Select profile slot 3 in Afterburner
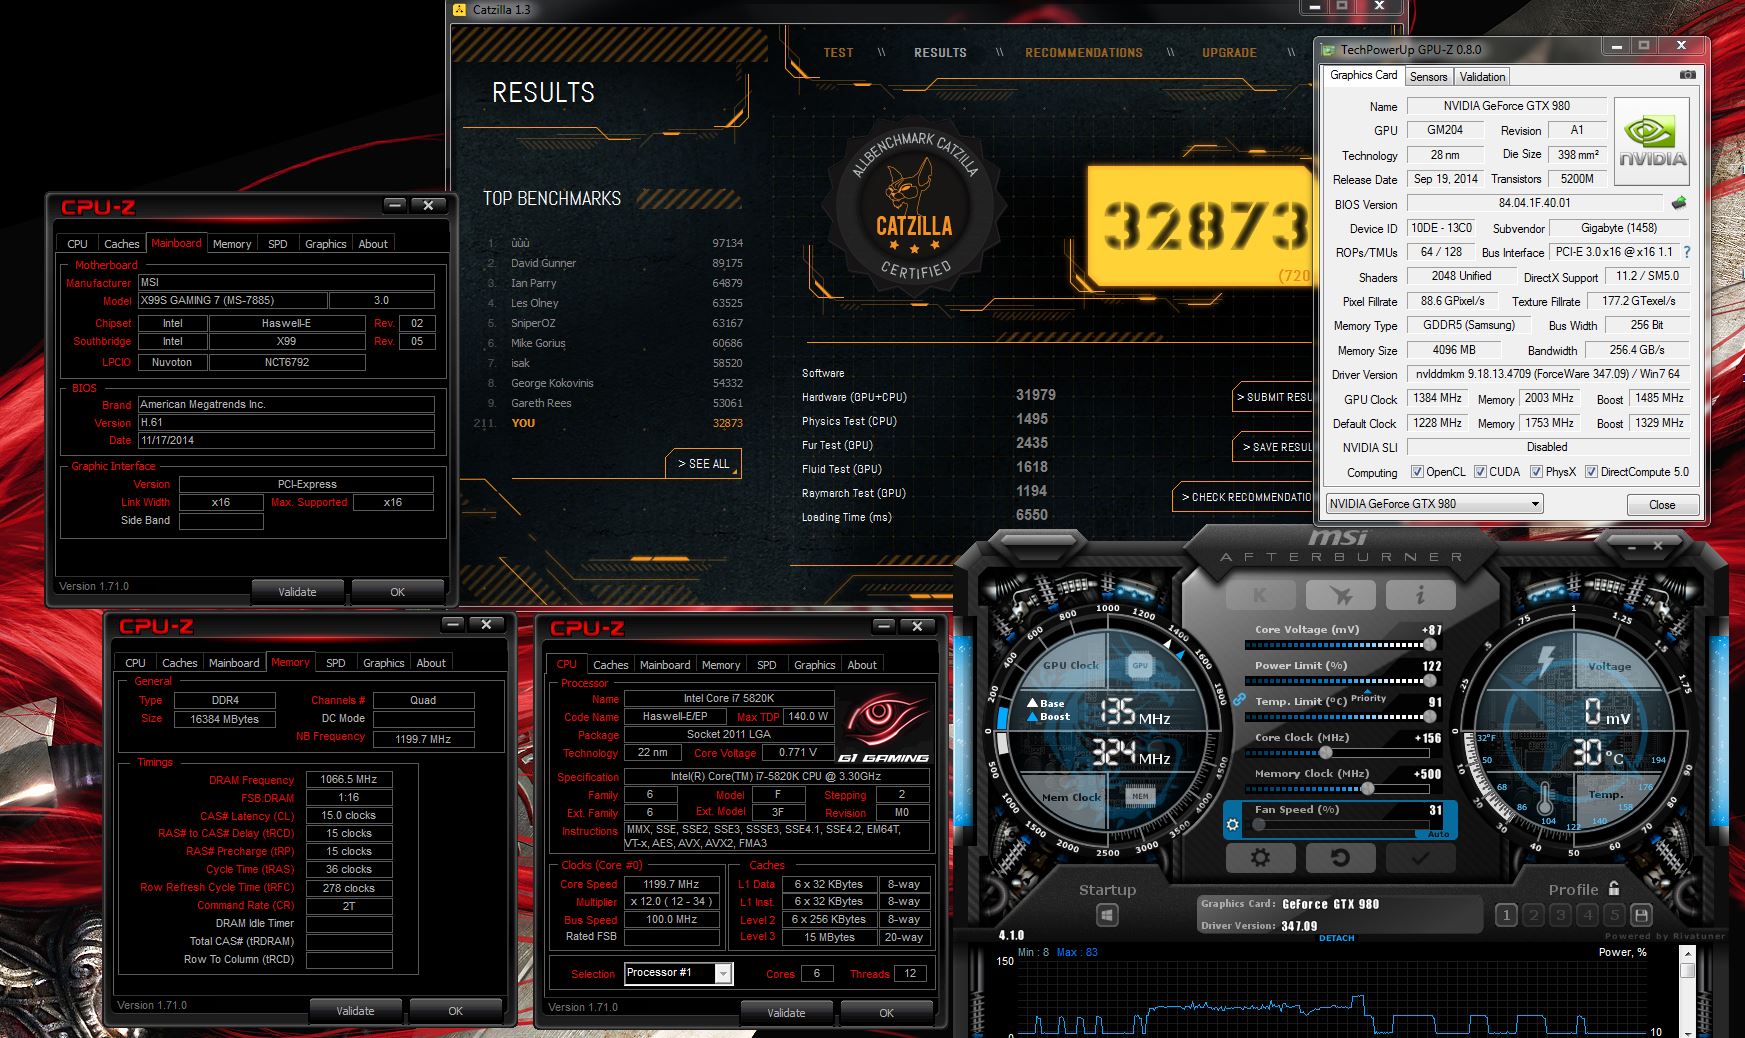 1560,915
